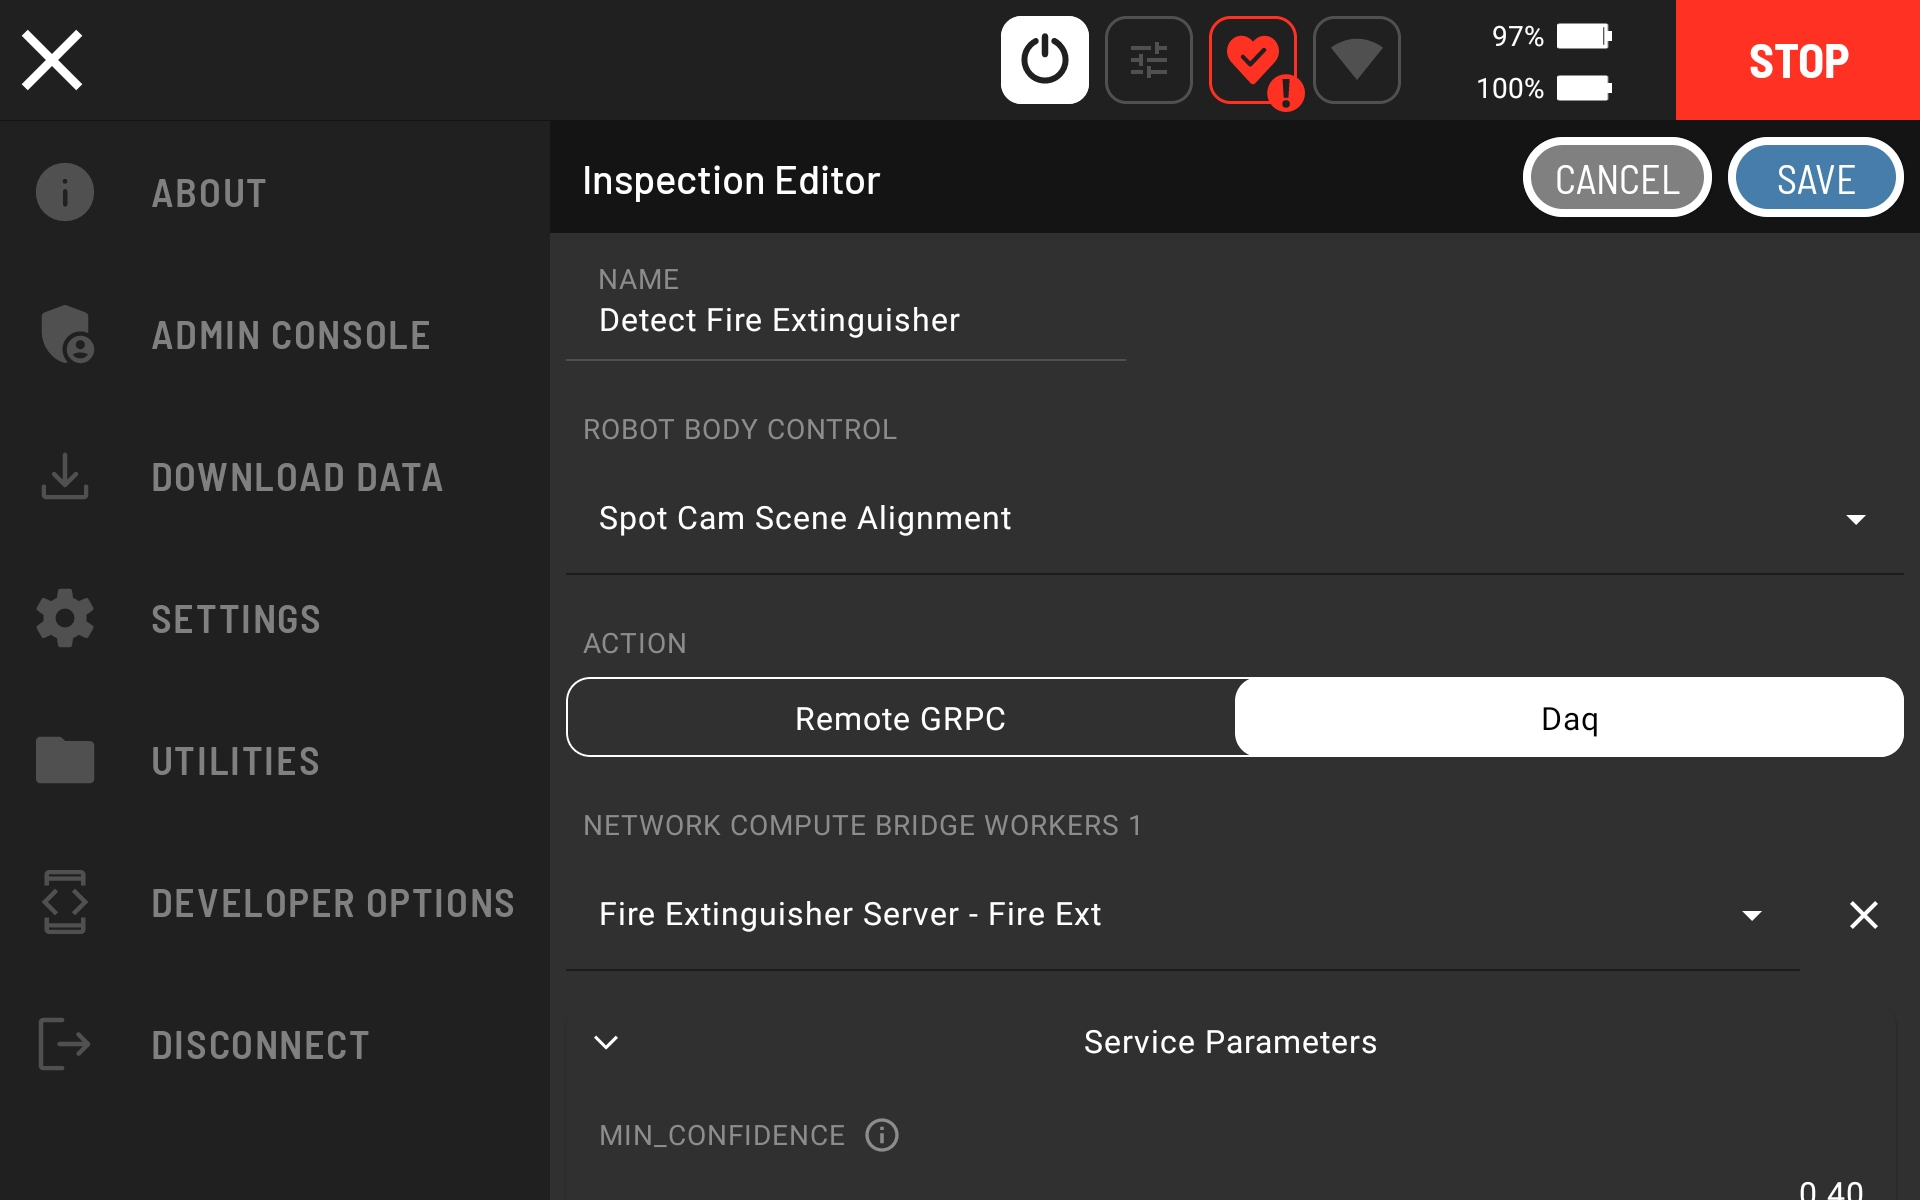Expand Fire Extinguisher Server dropdown
Viewport: 1920px width, 1200px height.
tap(1751, 912)
